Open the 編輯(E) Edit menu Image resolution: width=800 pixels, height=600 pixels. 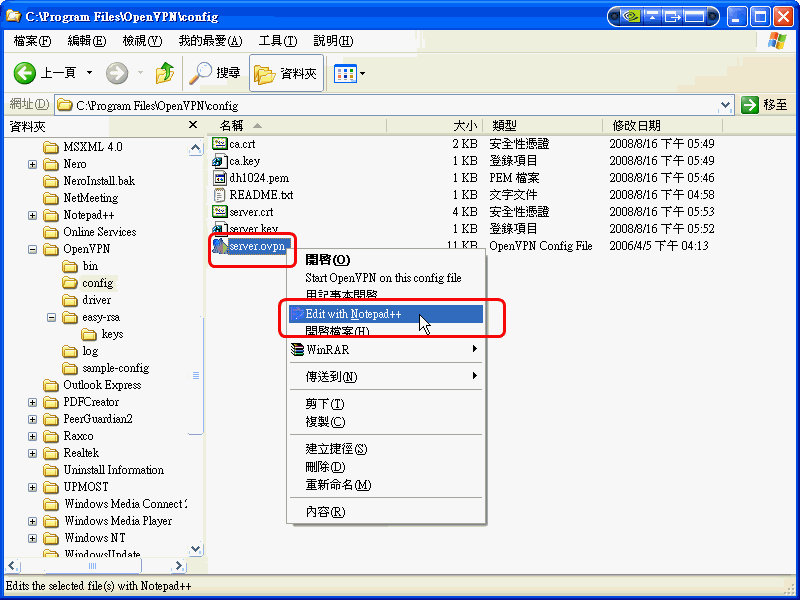87,41
